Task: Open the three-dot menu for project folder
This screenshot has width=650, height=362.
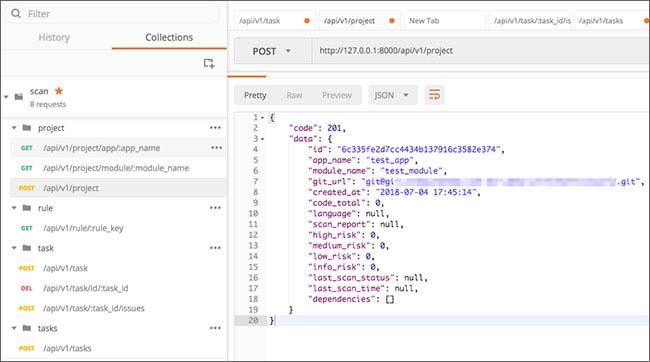Action: 215,128
